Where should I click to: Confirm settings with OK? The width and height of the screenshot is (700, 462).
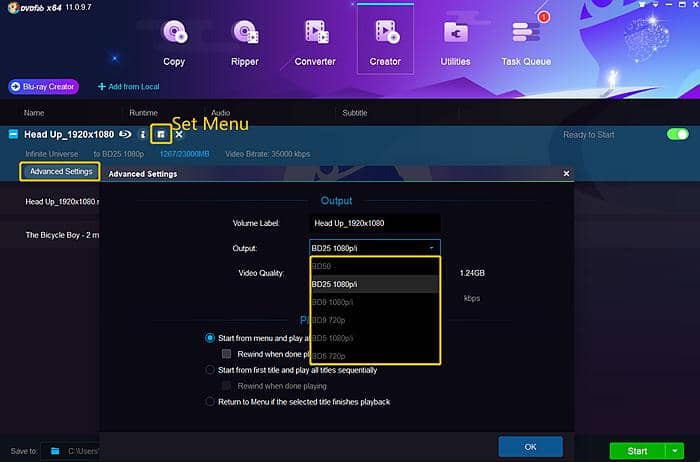[x=530, y=447]
